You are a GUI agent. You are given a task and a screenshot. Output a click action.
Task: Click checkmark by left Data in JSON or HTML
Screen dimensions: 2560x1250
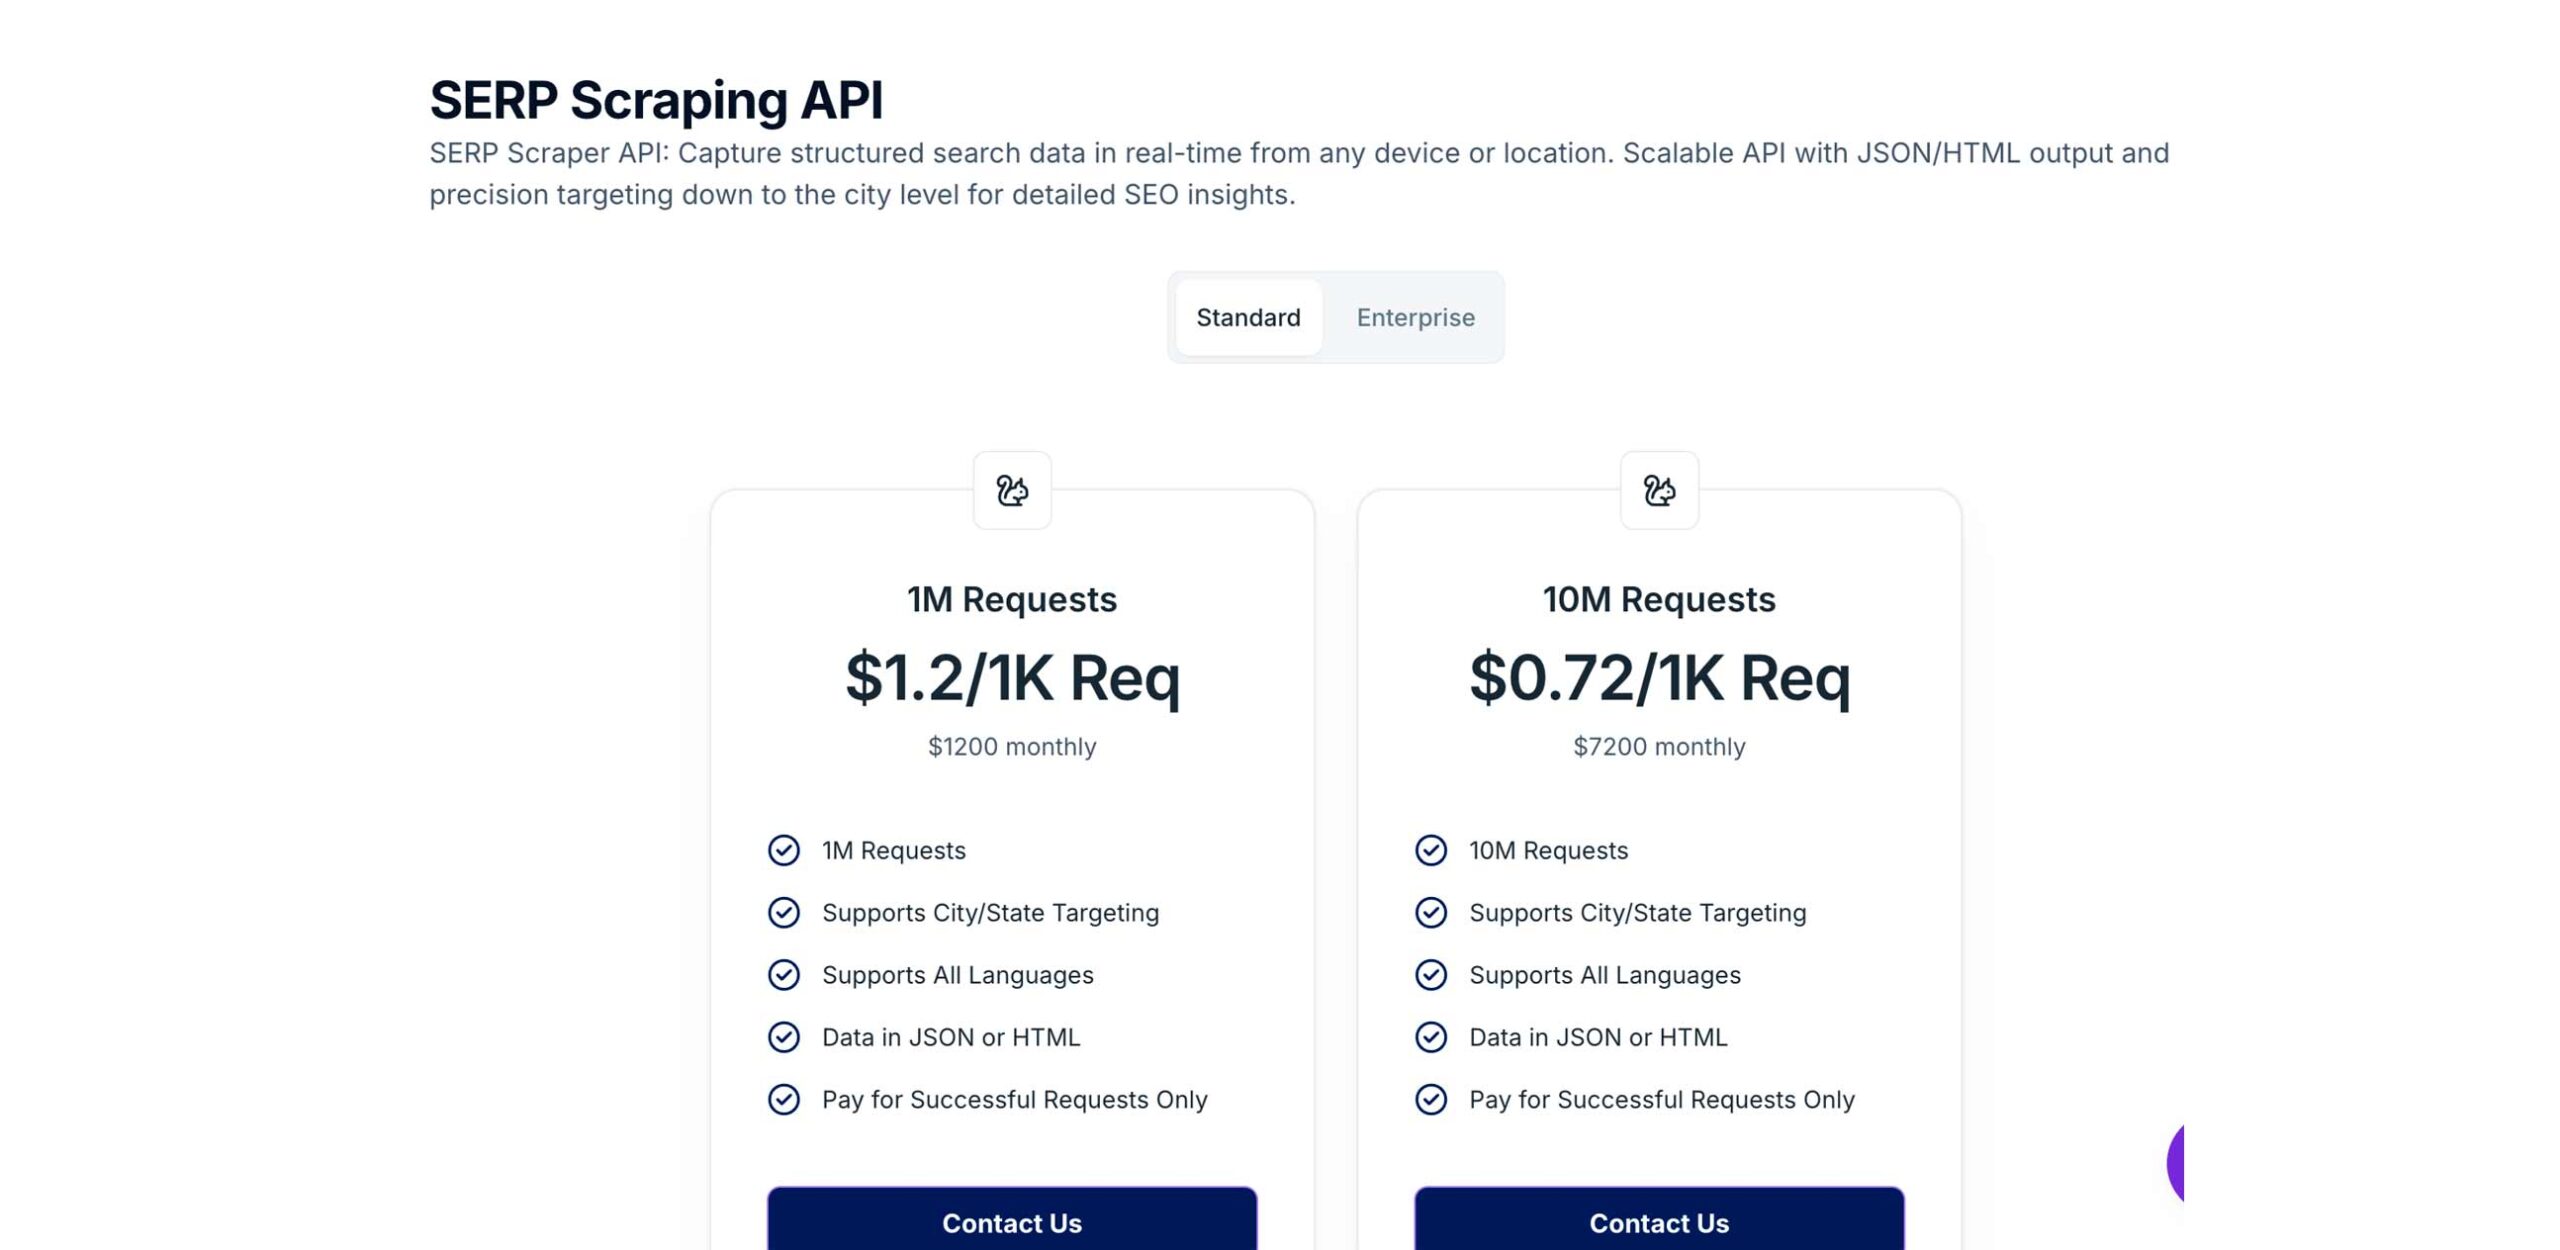784,1037
